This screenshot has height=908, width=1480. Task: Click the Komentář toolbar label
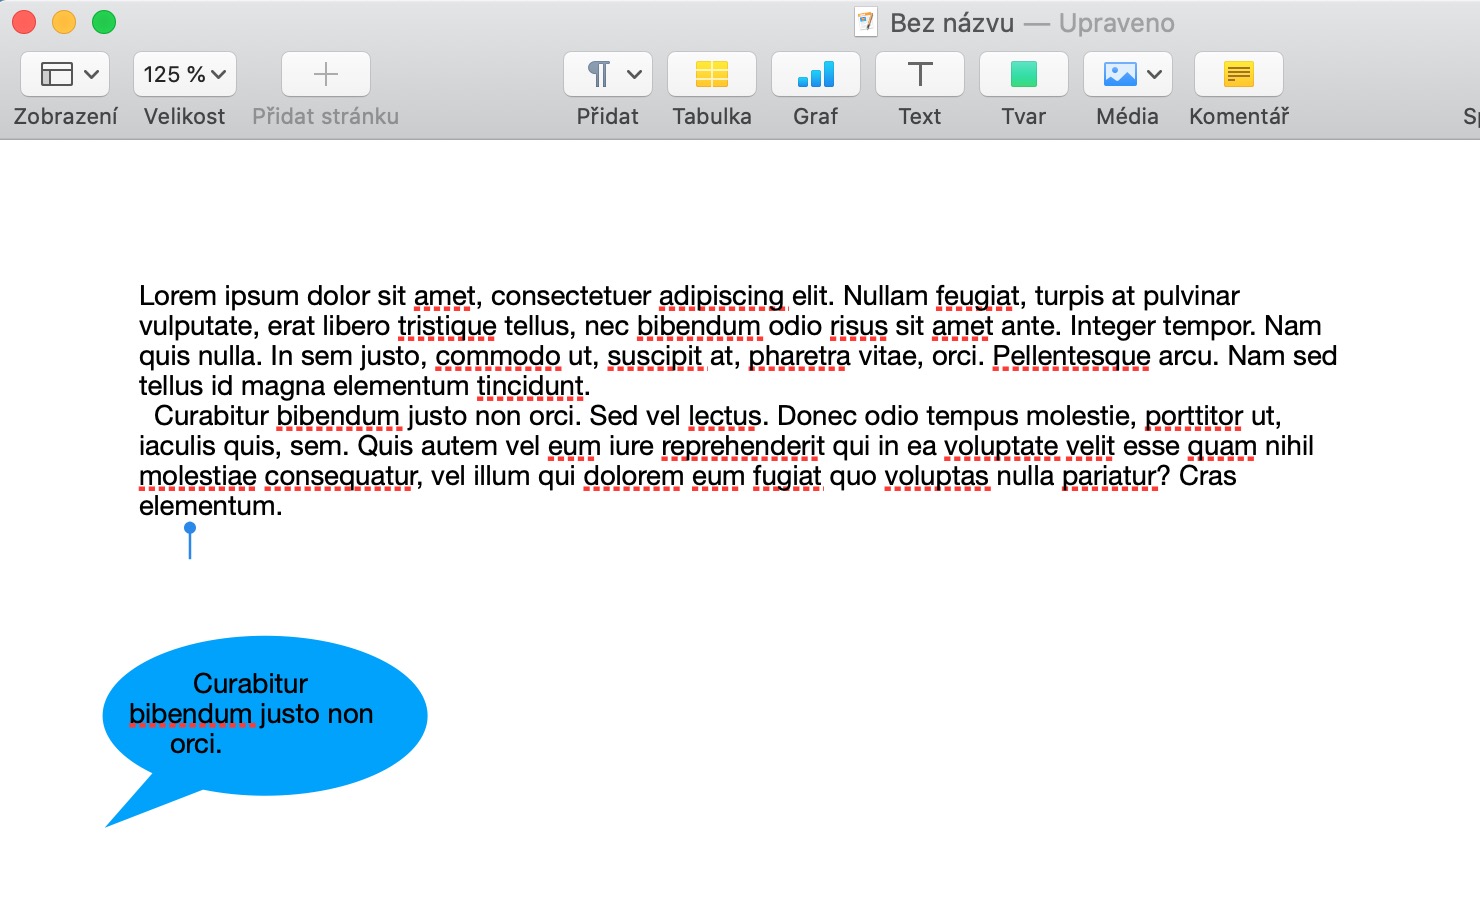1239,116
